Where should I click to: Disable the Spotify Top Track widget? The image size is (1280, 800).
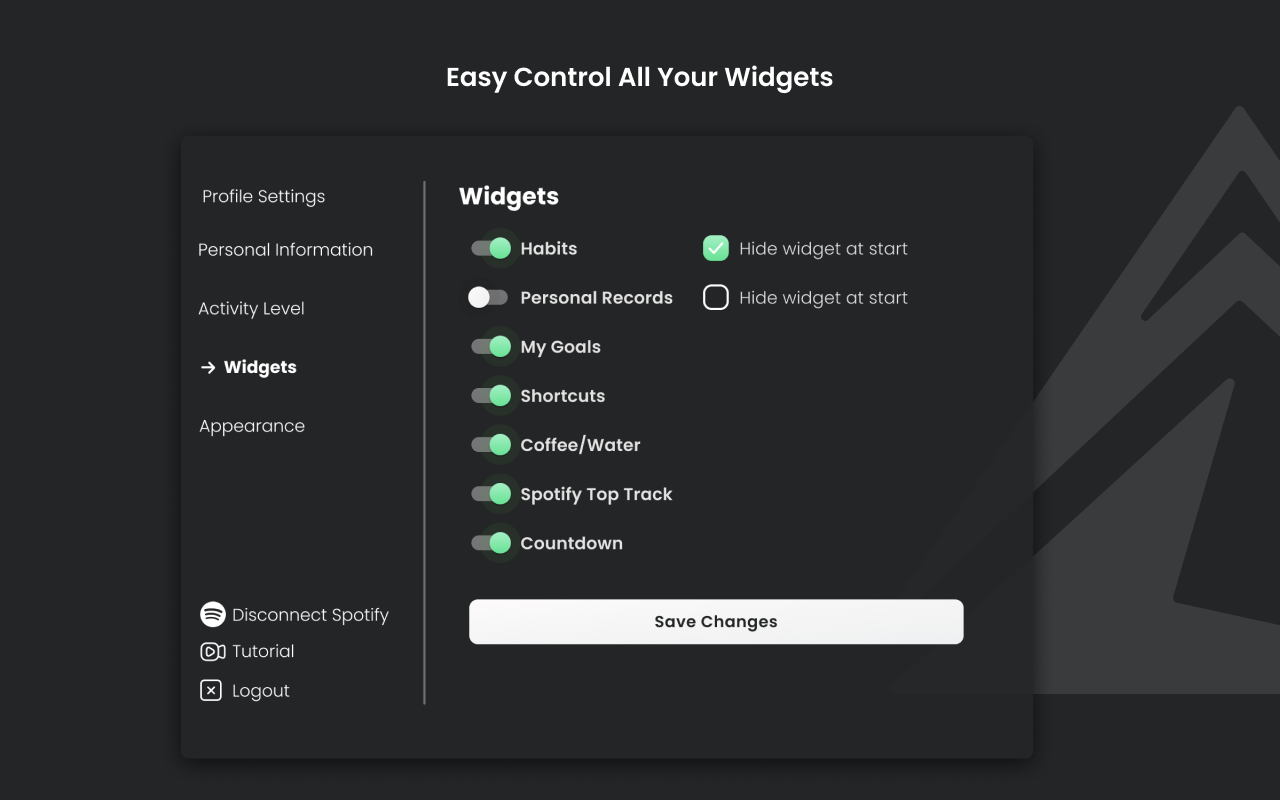tap(489, 493)
